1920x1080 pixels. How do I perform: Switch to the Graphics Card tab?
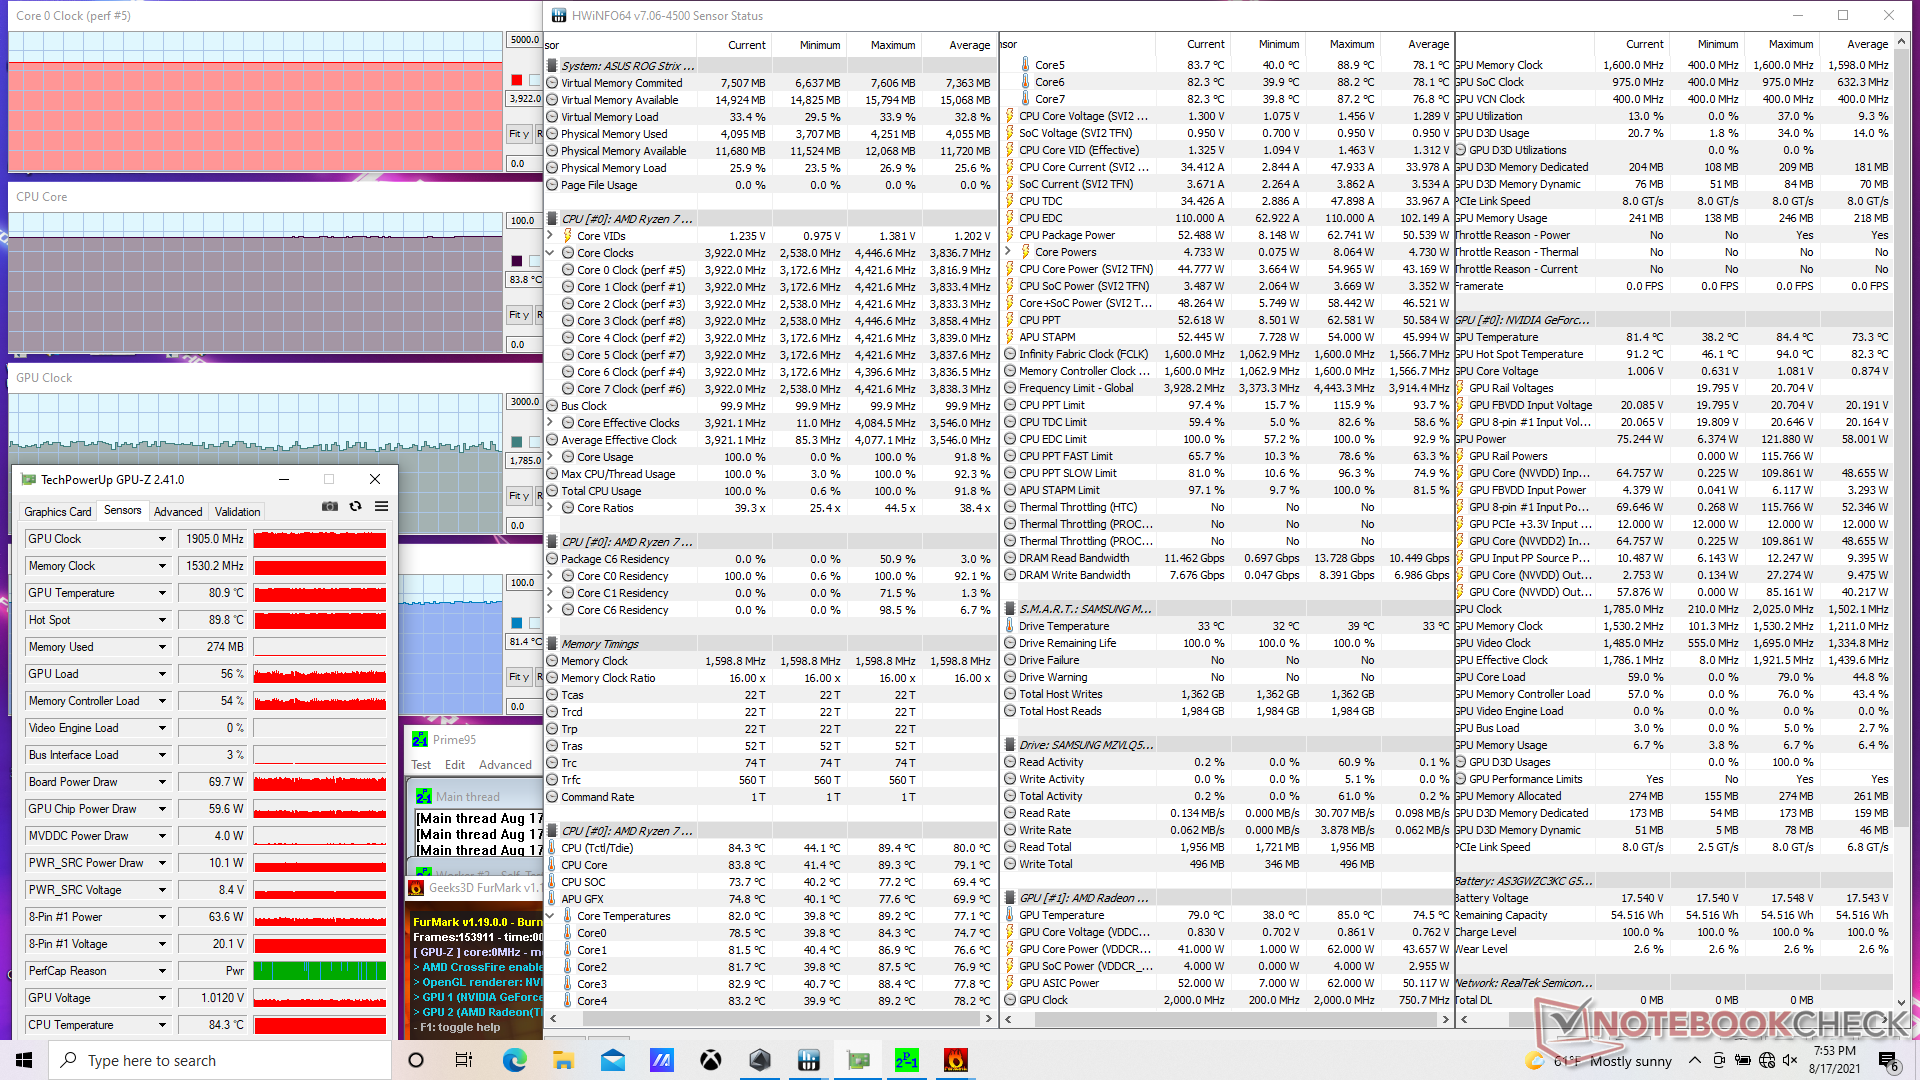coord(58,511)
